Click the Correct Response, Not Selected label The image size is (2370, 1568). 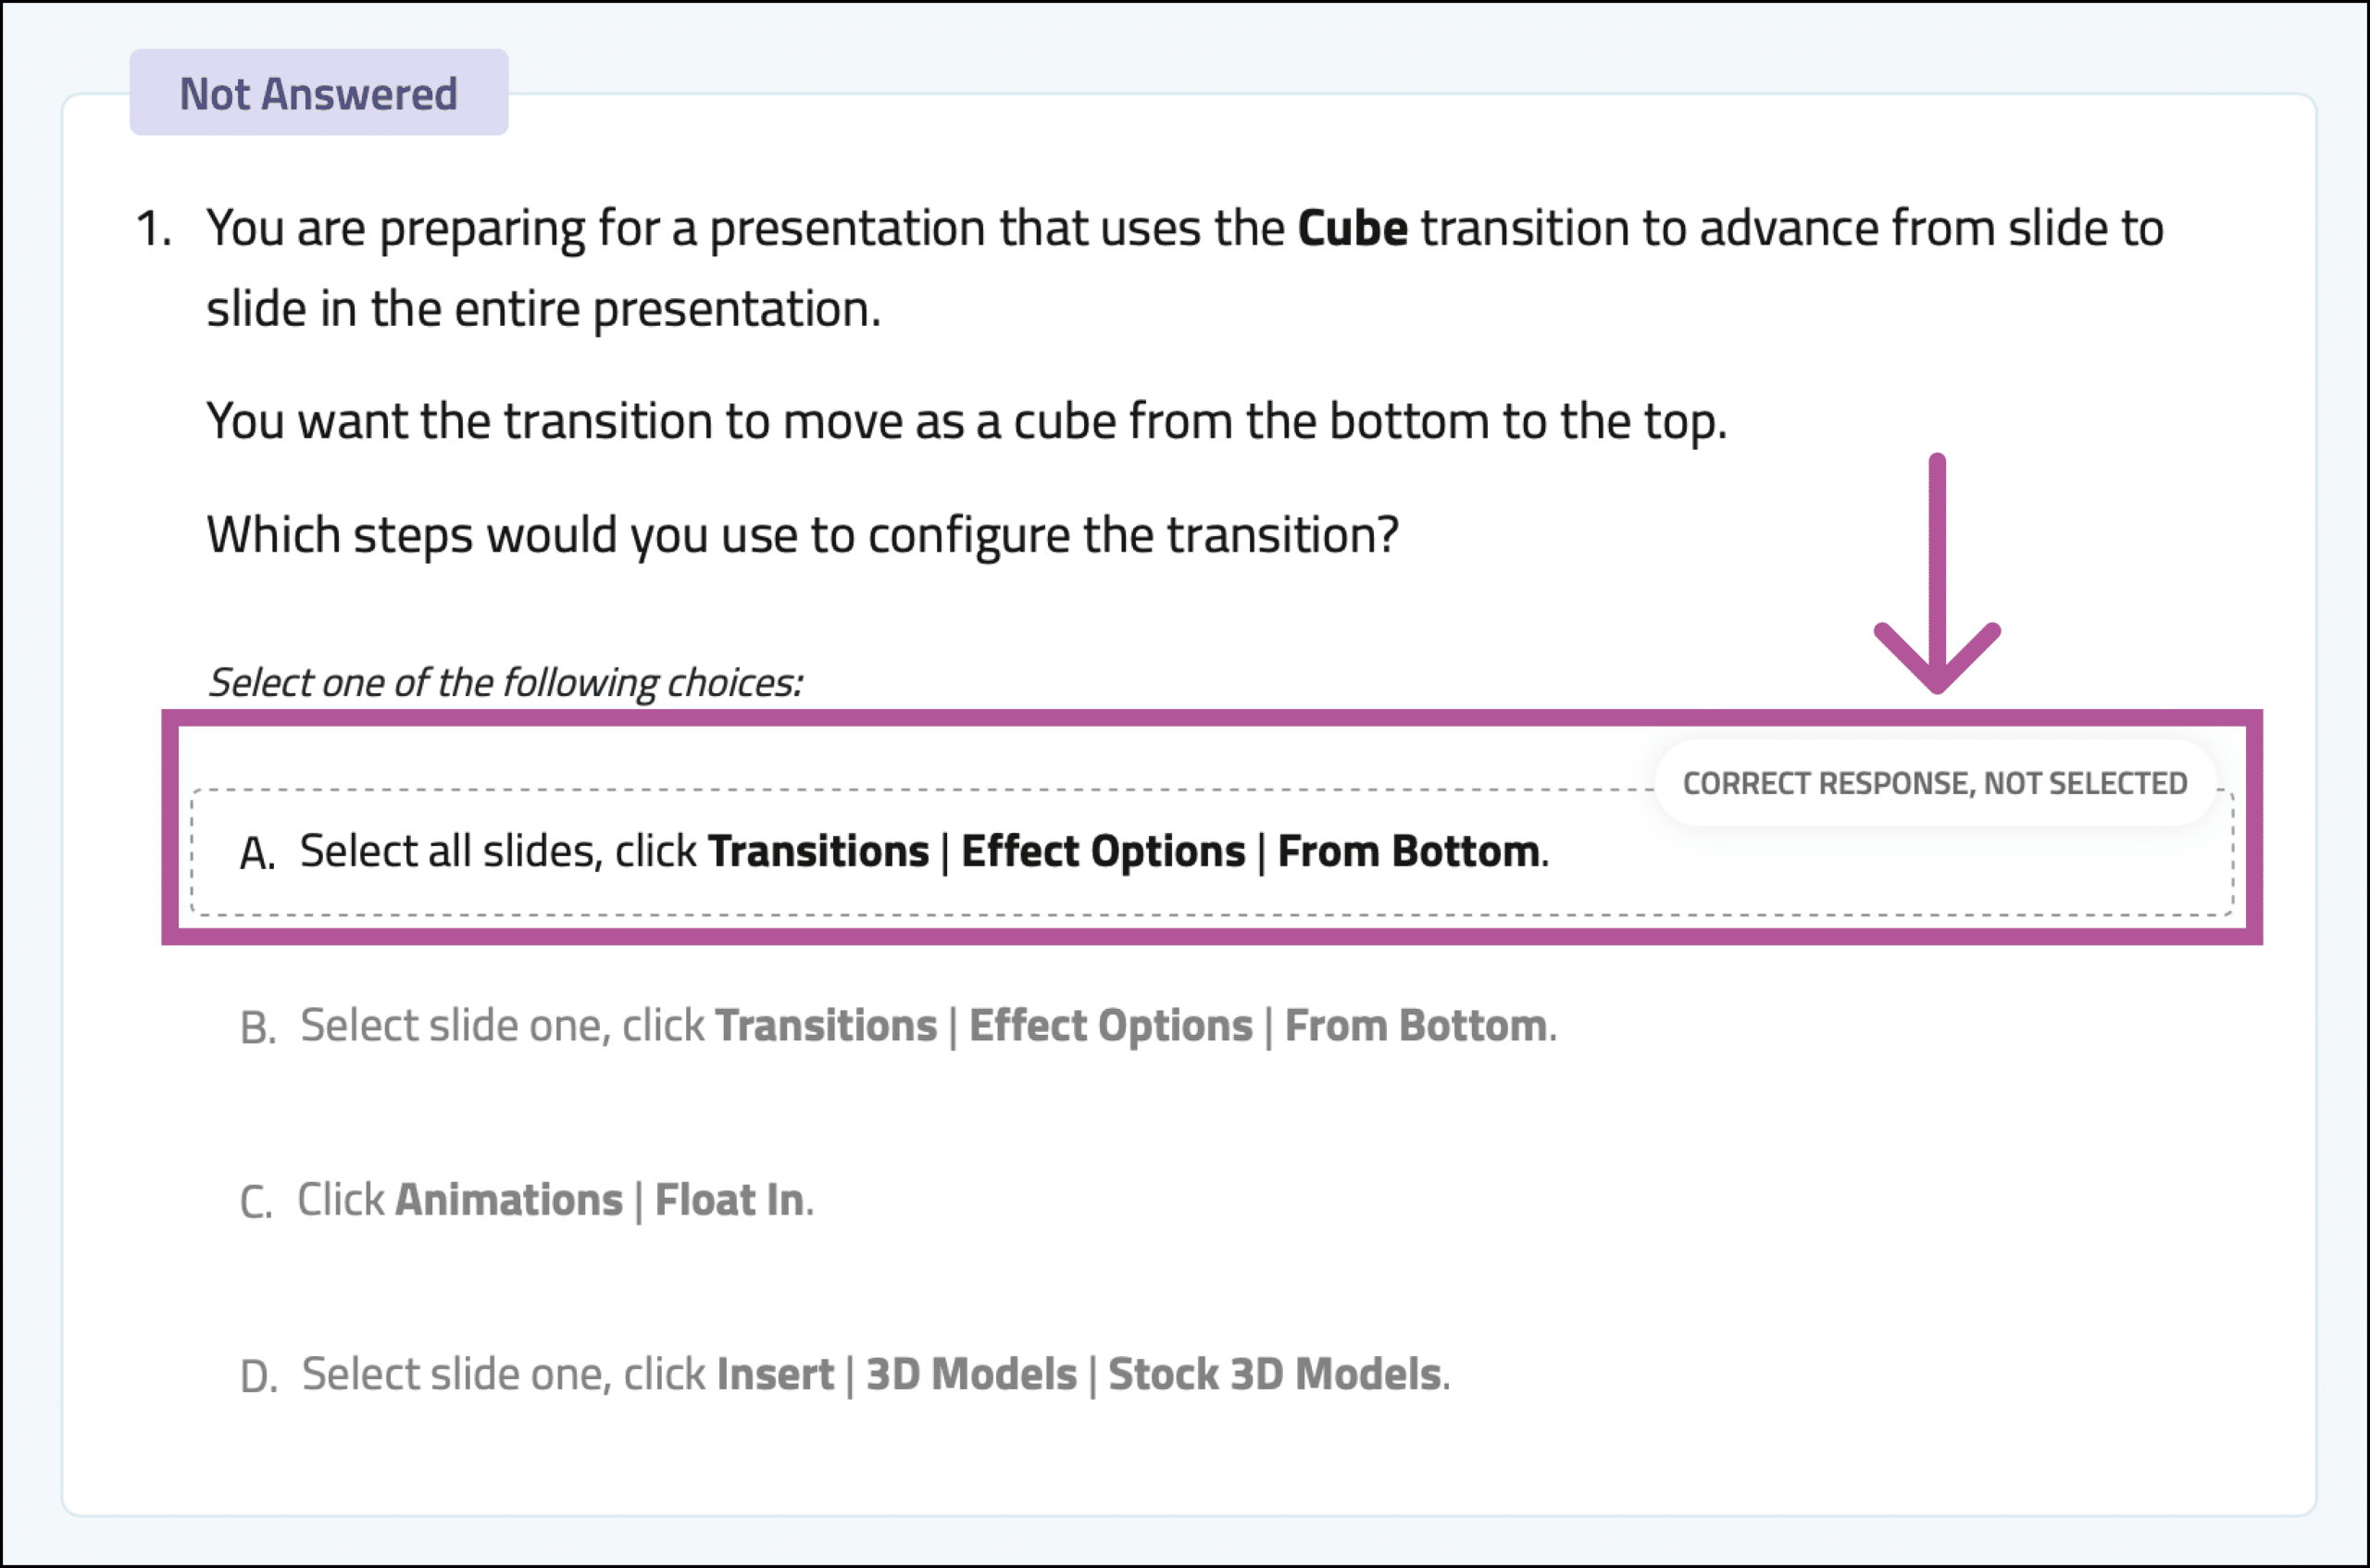(x=1935, y=783)
